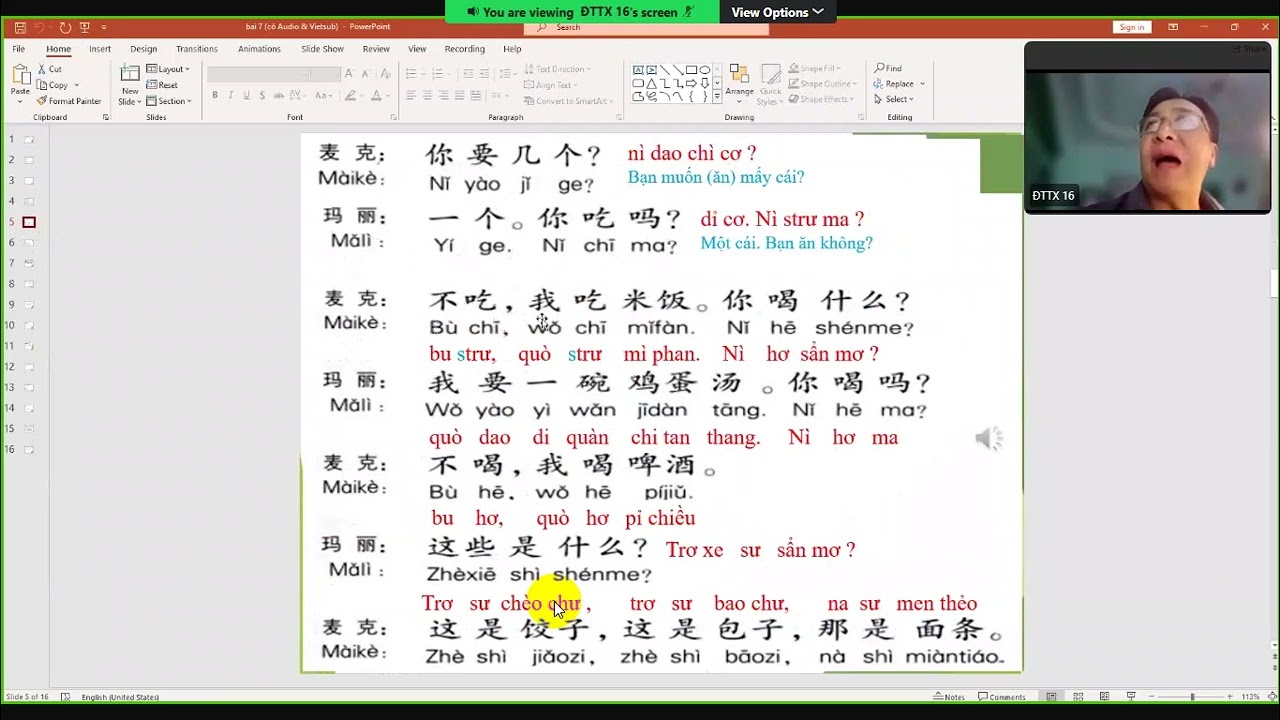Activate the Format Painter
Screen dimensions: 1280x720
69,101
